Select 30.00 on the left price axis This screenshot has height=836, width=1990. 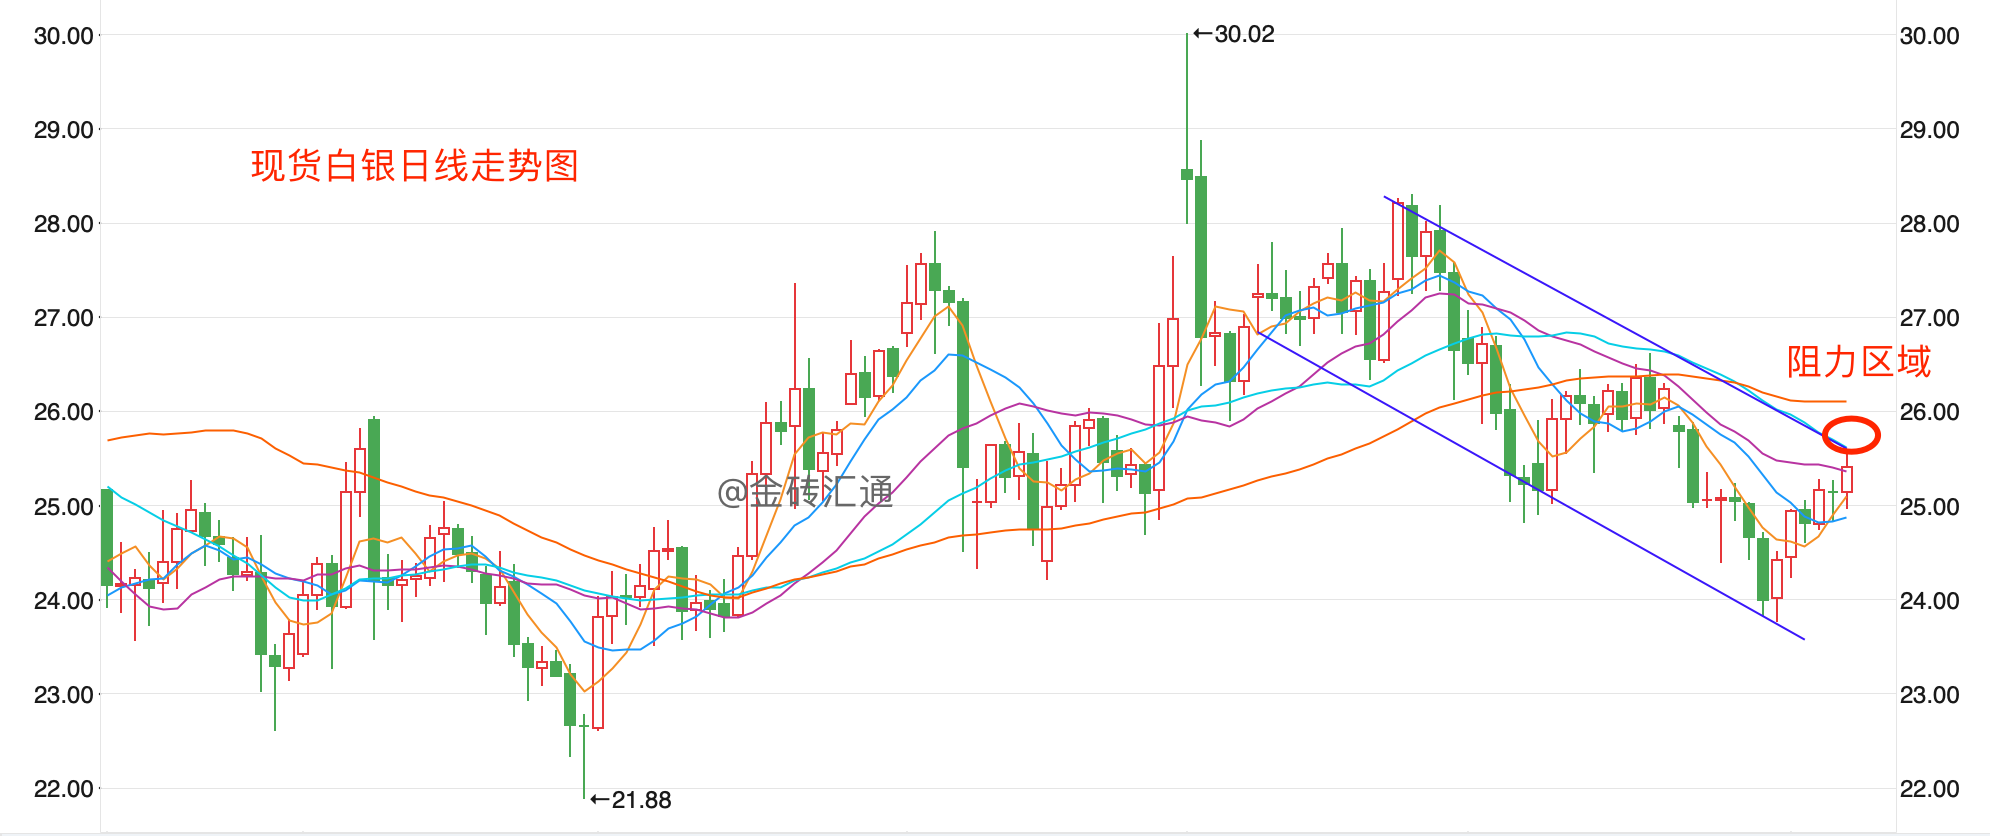pyautogui.click(x=64, y=36)
